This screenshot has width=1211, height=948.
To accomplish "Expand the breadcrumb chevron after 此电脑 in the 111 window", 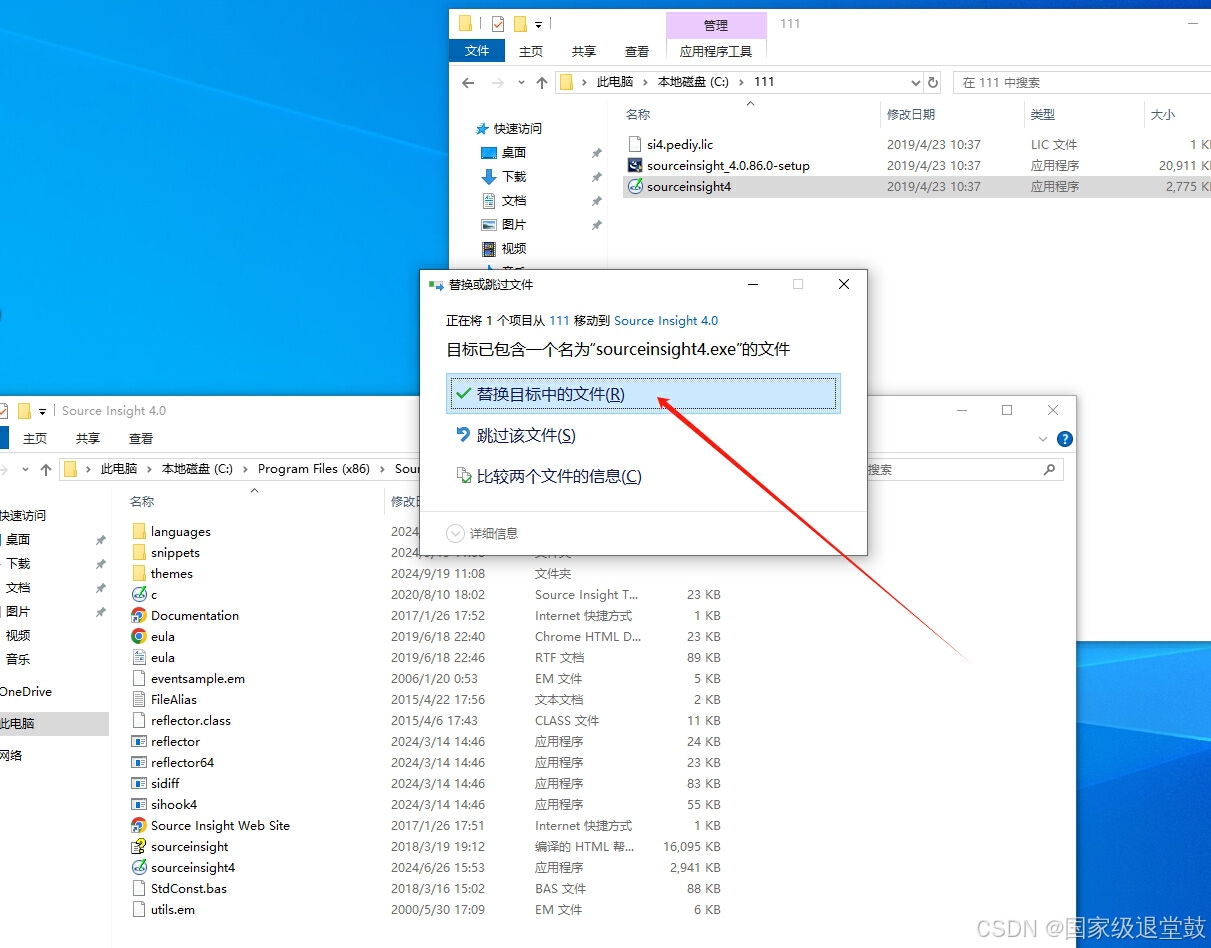I will pyautogui.click(x=645, y=82).
